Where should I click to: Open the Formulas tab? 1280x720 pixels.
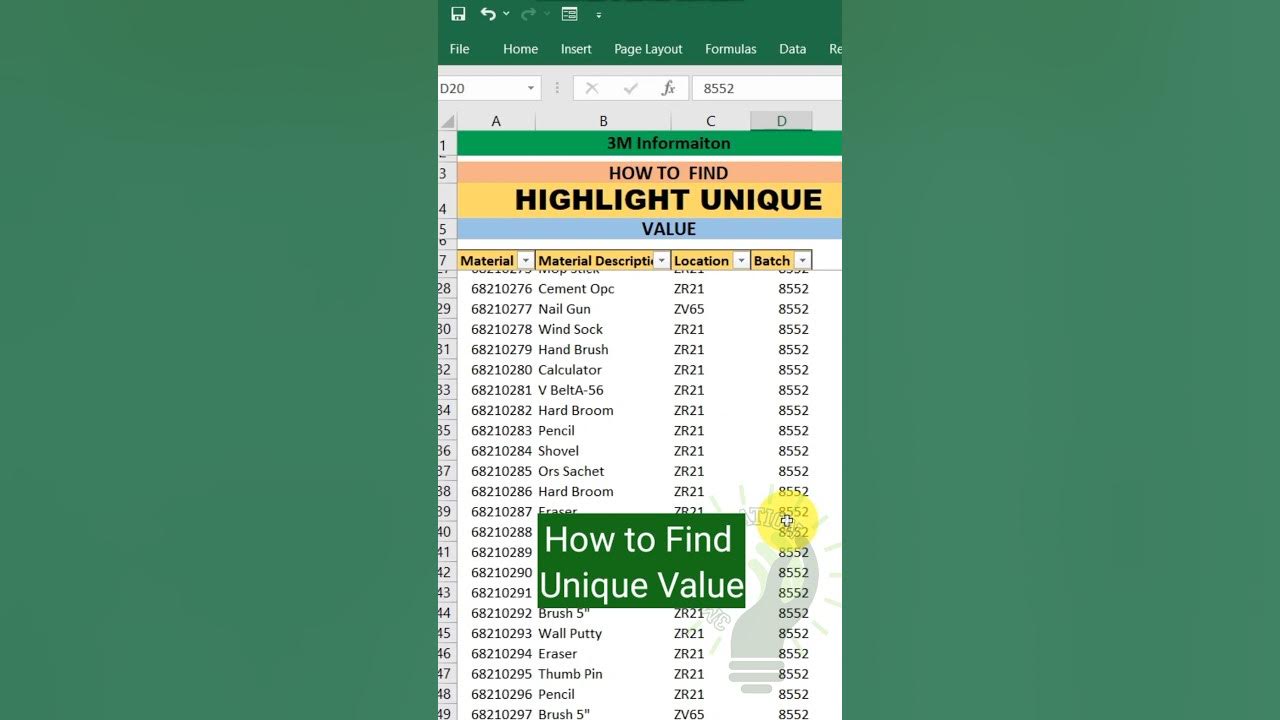[x=730, y=49]
